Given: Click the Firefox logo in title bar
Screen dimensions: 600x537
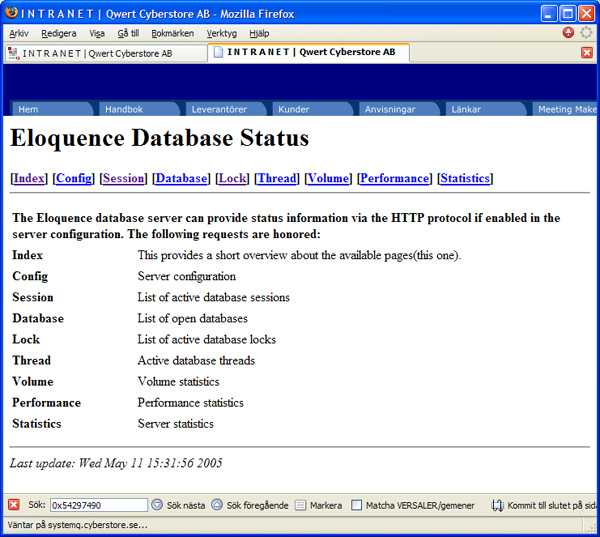Looking at the screenshot, I should (11, 13).
